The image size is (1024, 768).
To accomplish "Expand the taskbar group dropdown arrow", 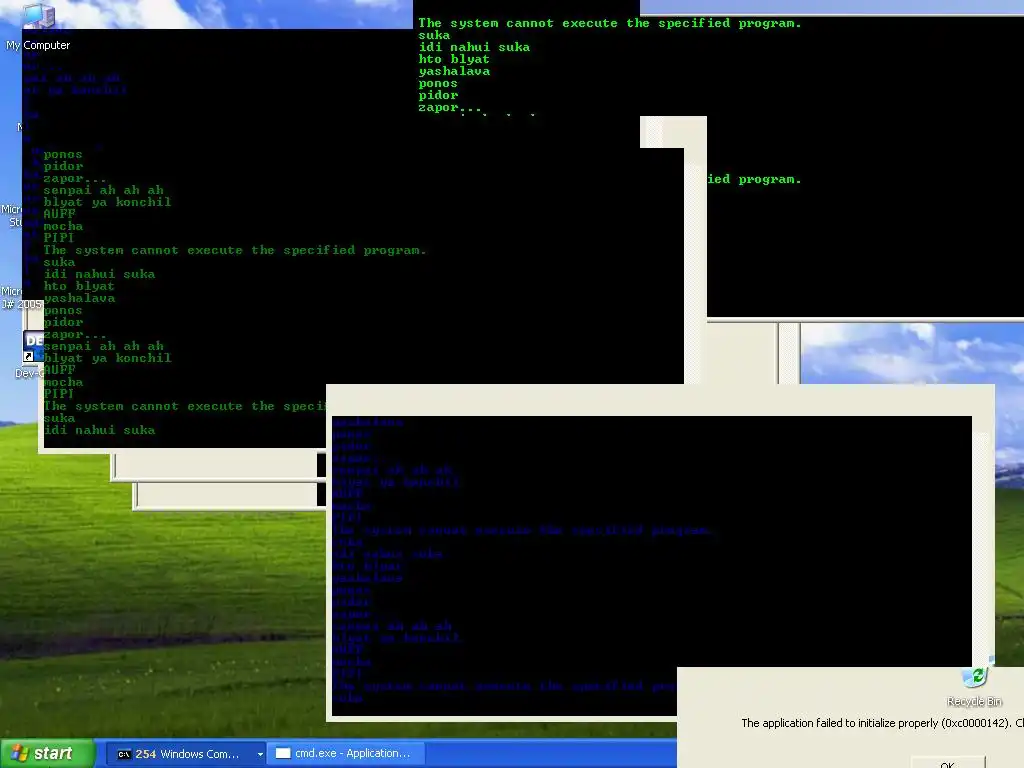I will pos(260,754).
